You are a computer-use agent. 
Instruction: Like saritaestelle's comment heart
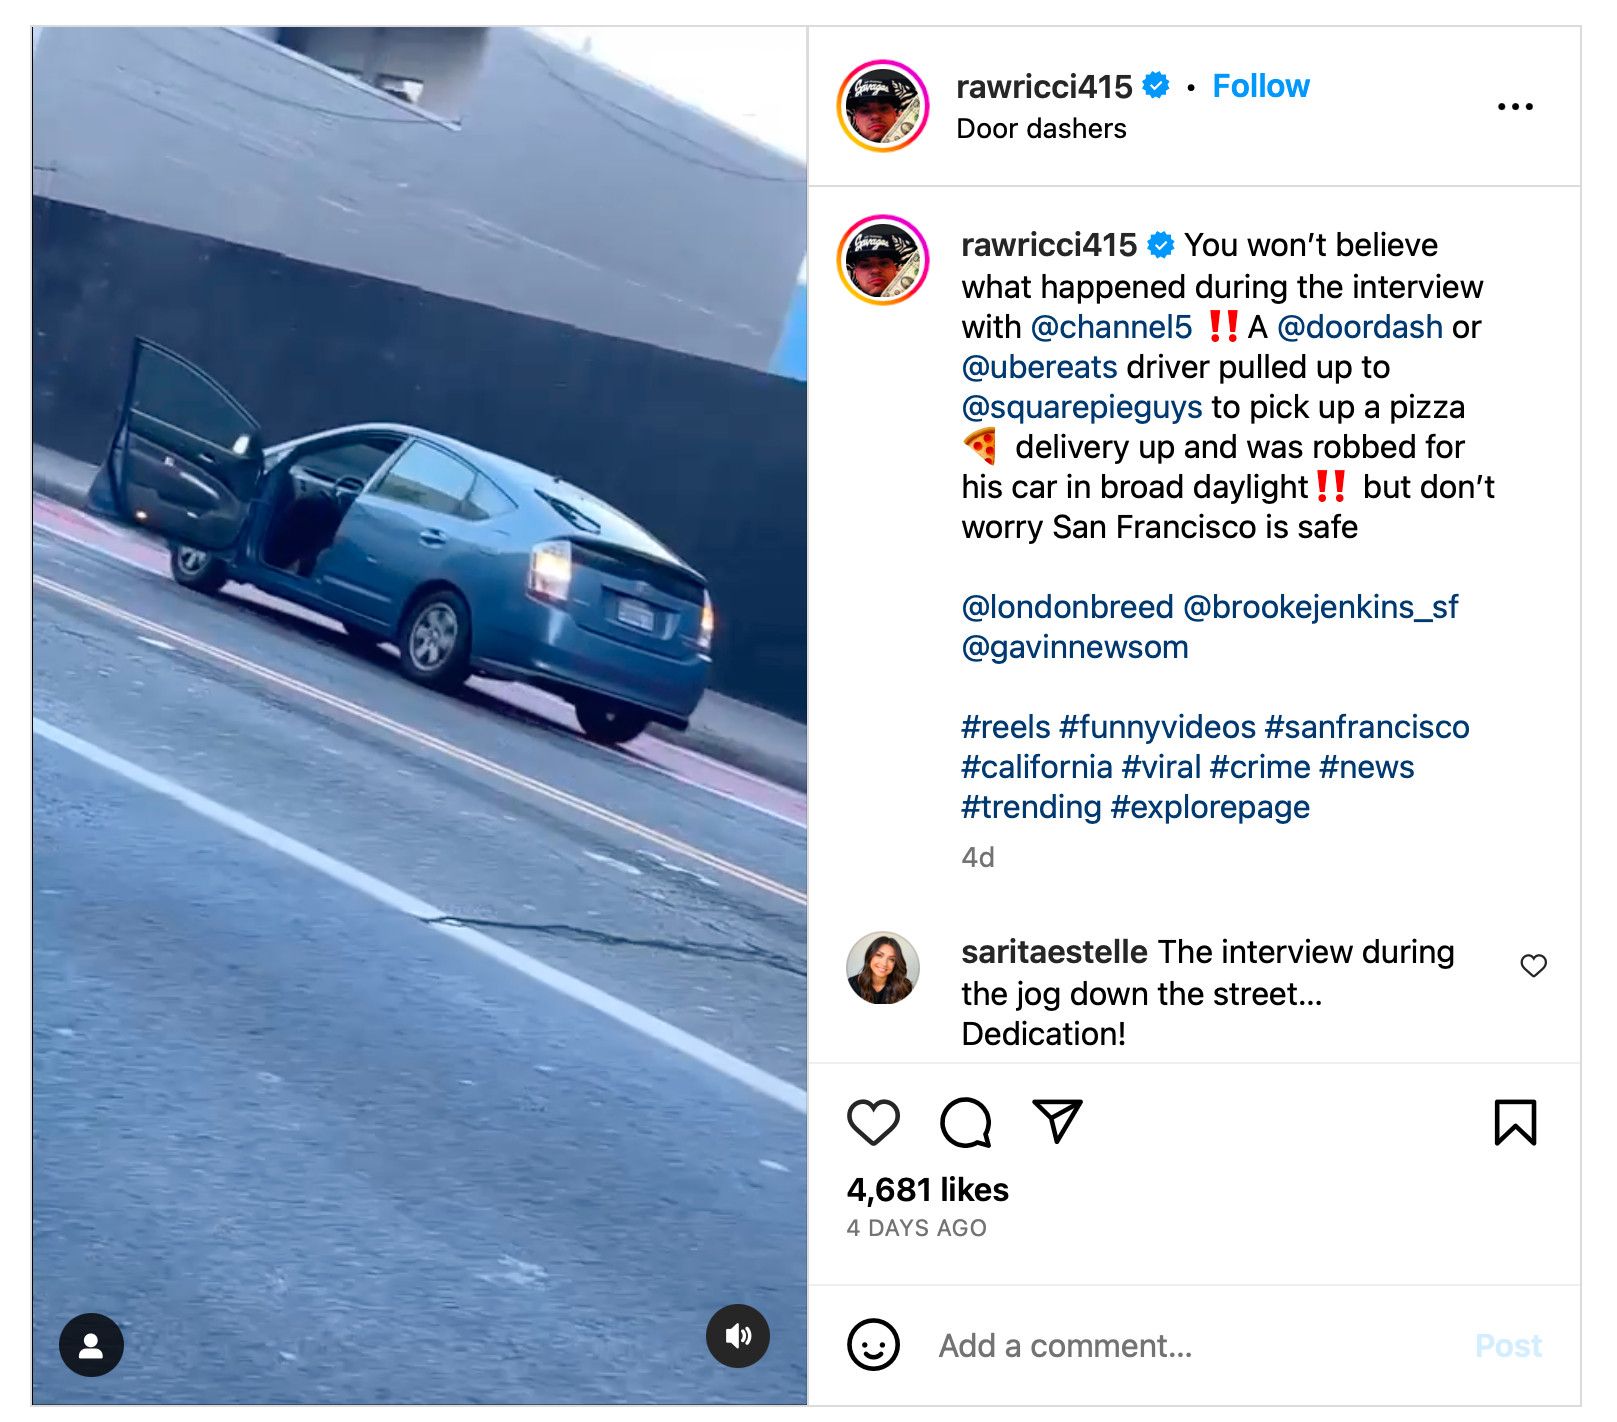coord(1533,965)
